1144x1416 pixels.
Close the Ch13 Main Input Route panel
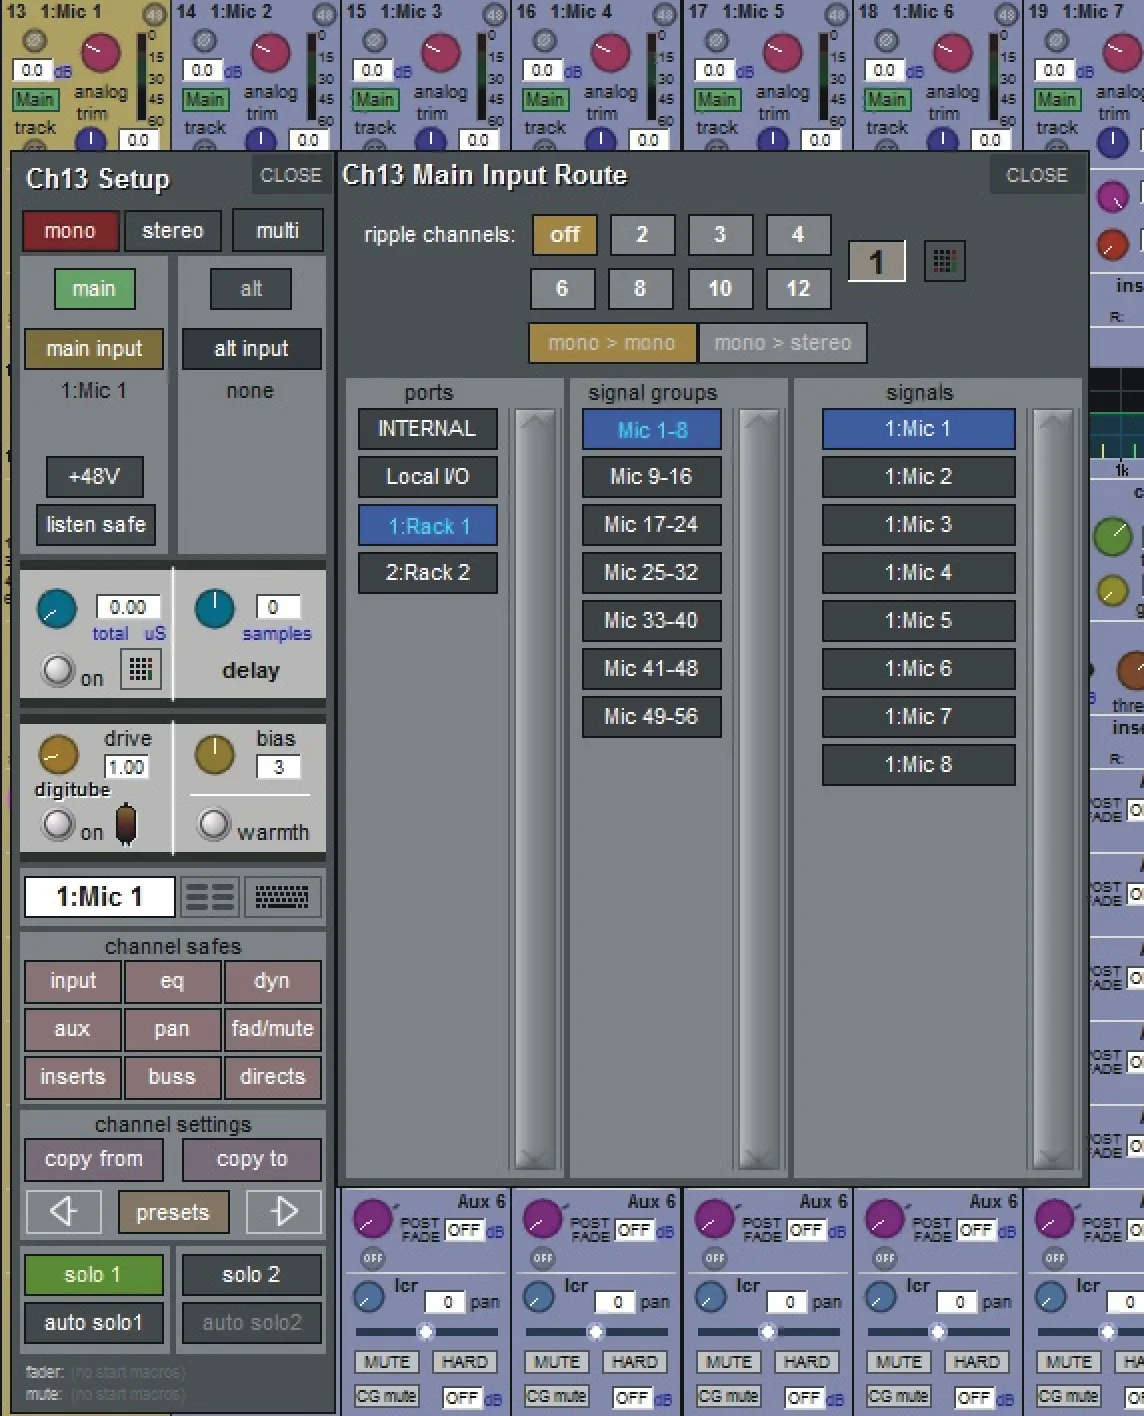1036,176
